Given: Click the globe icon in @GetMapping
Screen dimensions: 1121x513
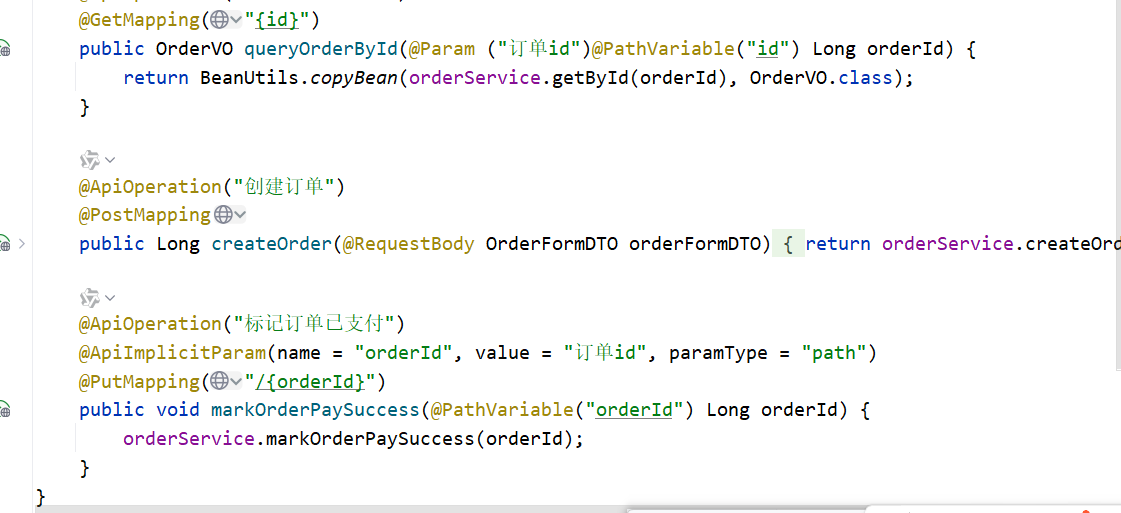Looking at the screenshot, I should coord(219,21).
